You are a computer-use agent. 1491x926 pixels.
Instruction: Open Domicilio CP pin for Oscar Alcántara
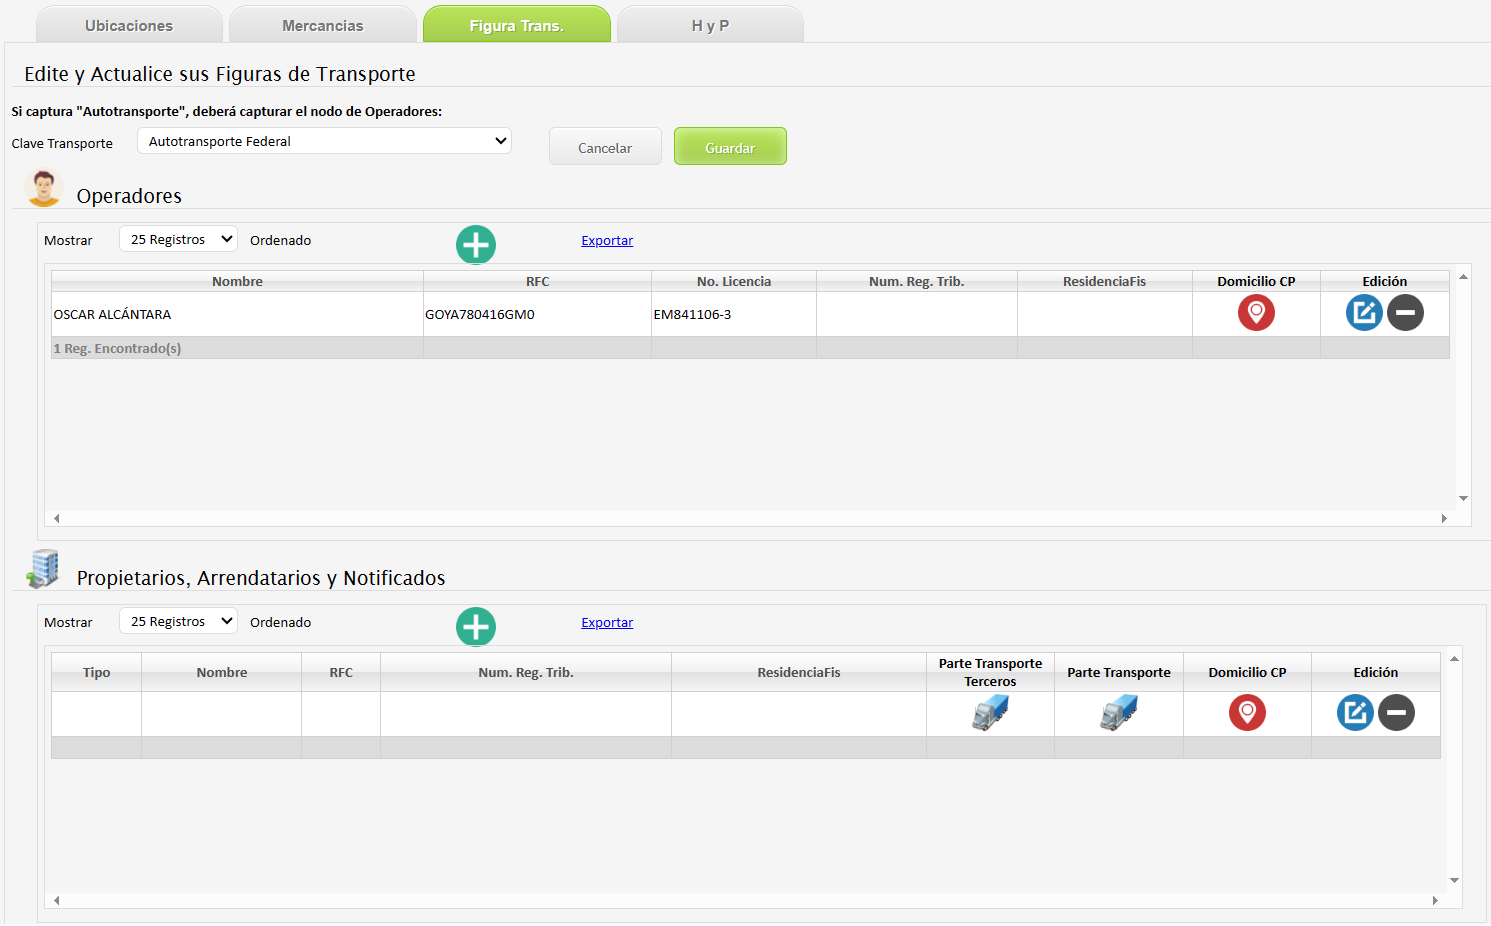coord(1256,313)
